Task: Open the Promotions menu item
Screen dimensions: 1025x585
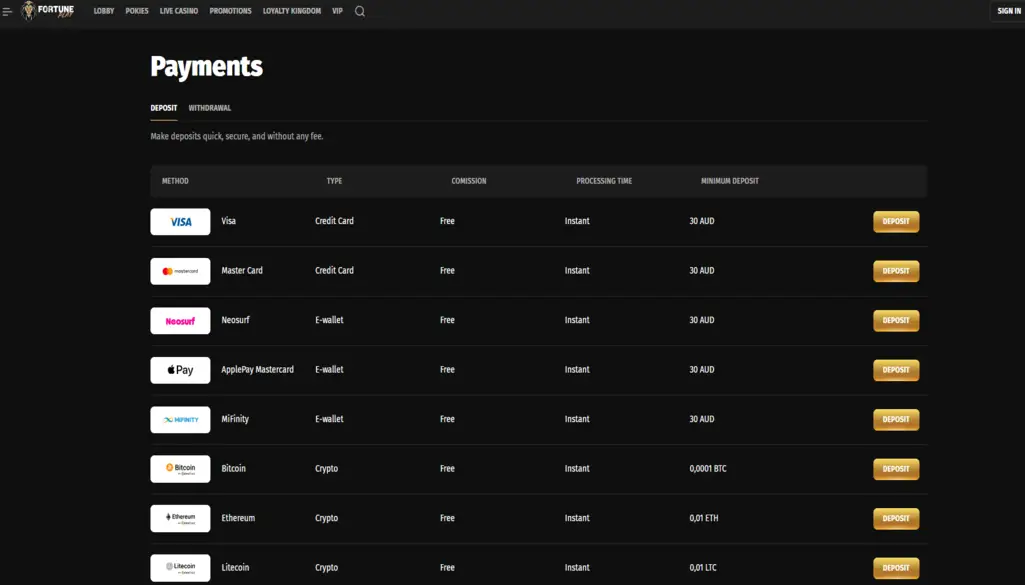Action: click(x=231, y=11)
